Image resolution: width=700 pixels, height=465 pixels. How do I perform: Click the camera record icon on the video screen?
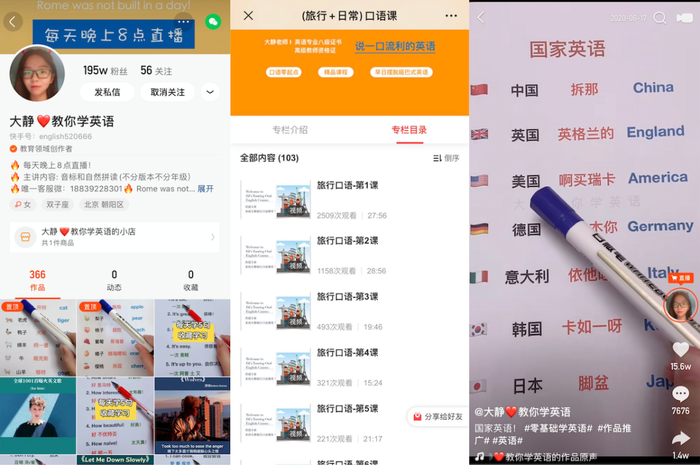685,18
